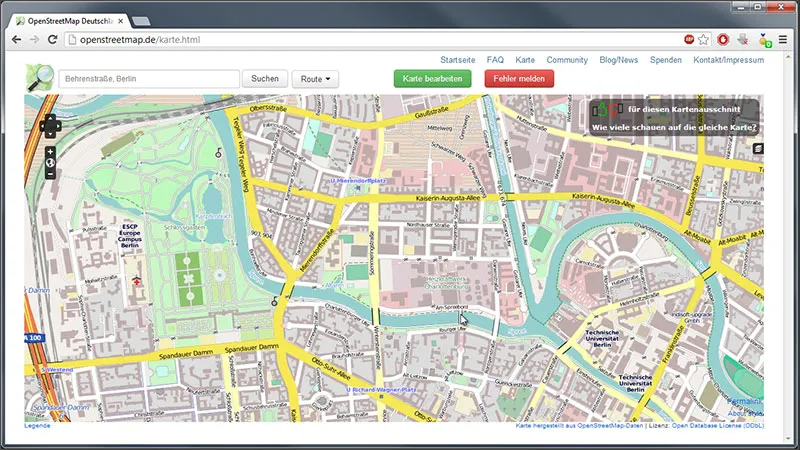Pan the map left with the arrow control
This screenshot has height=450, width=800.
tap(43, 127)
